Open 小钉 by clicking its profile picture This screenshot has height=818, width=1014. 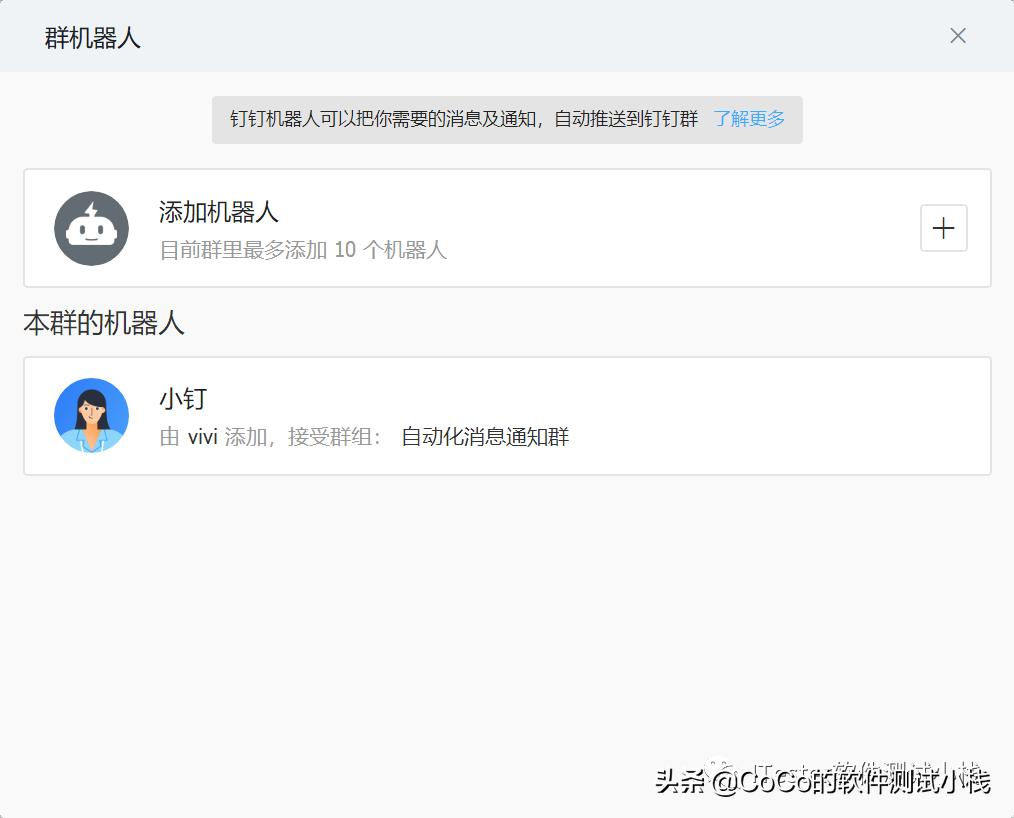[91, 415]
